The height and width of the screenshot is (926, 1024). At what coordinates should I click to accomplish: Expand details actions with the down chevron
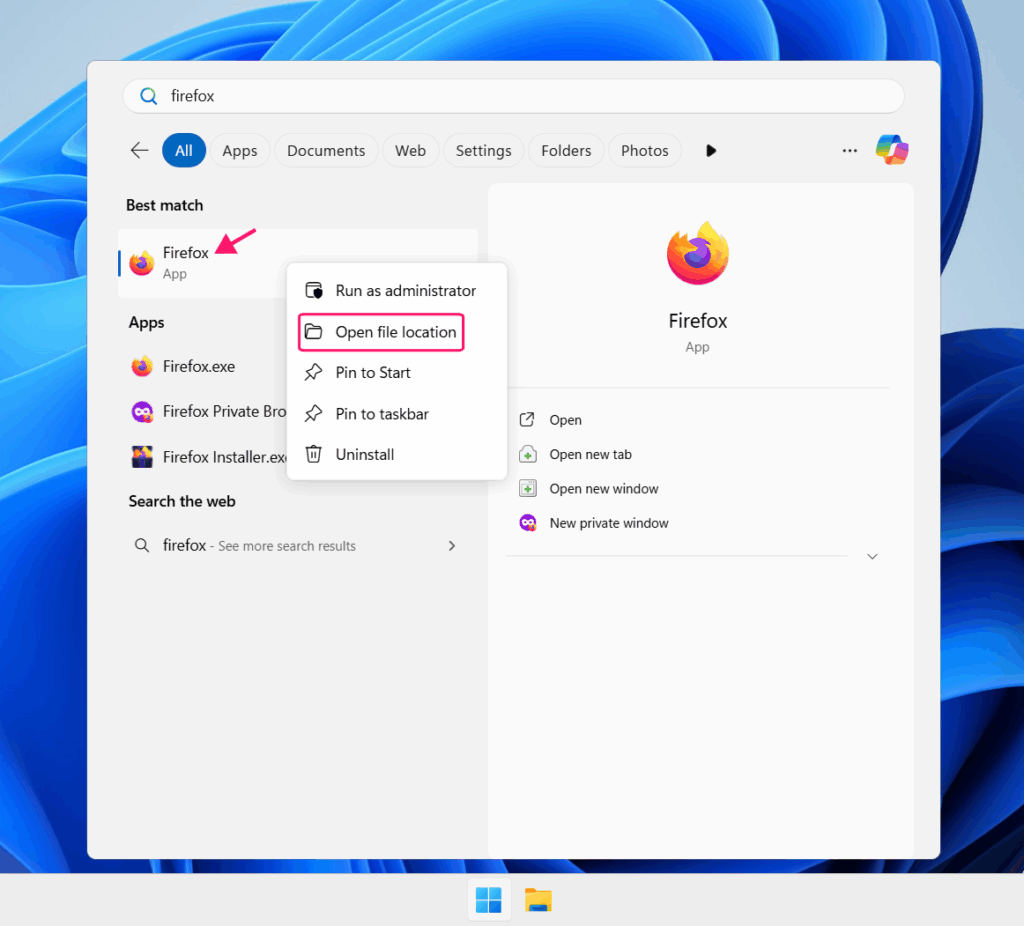[x=872, y=556]
